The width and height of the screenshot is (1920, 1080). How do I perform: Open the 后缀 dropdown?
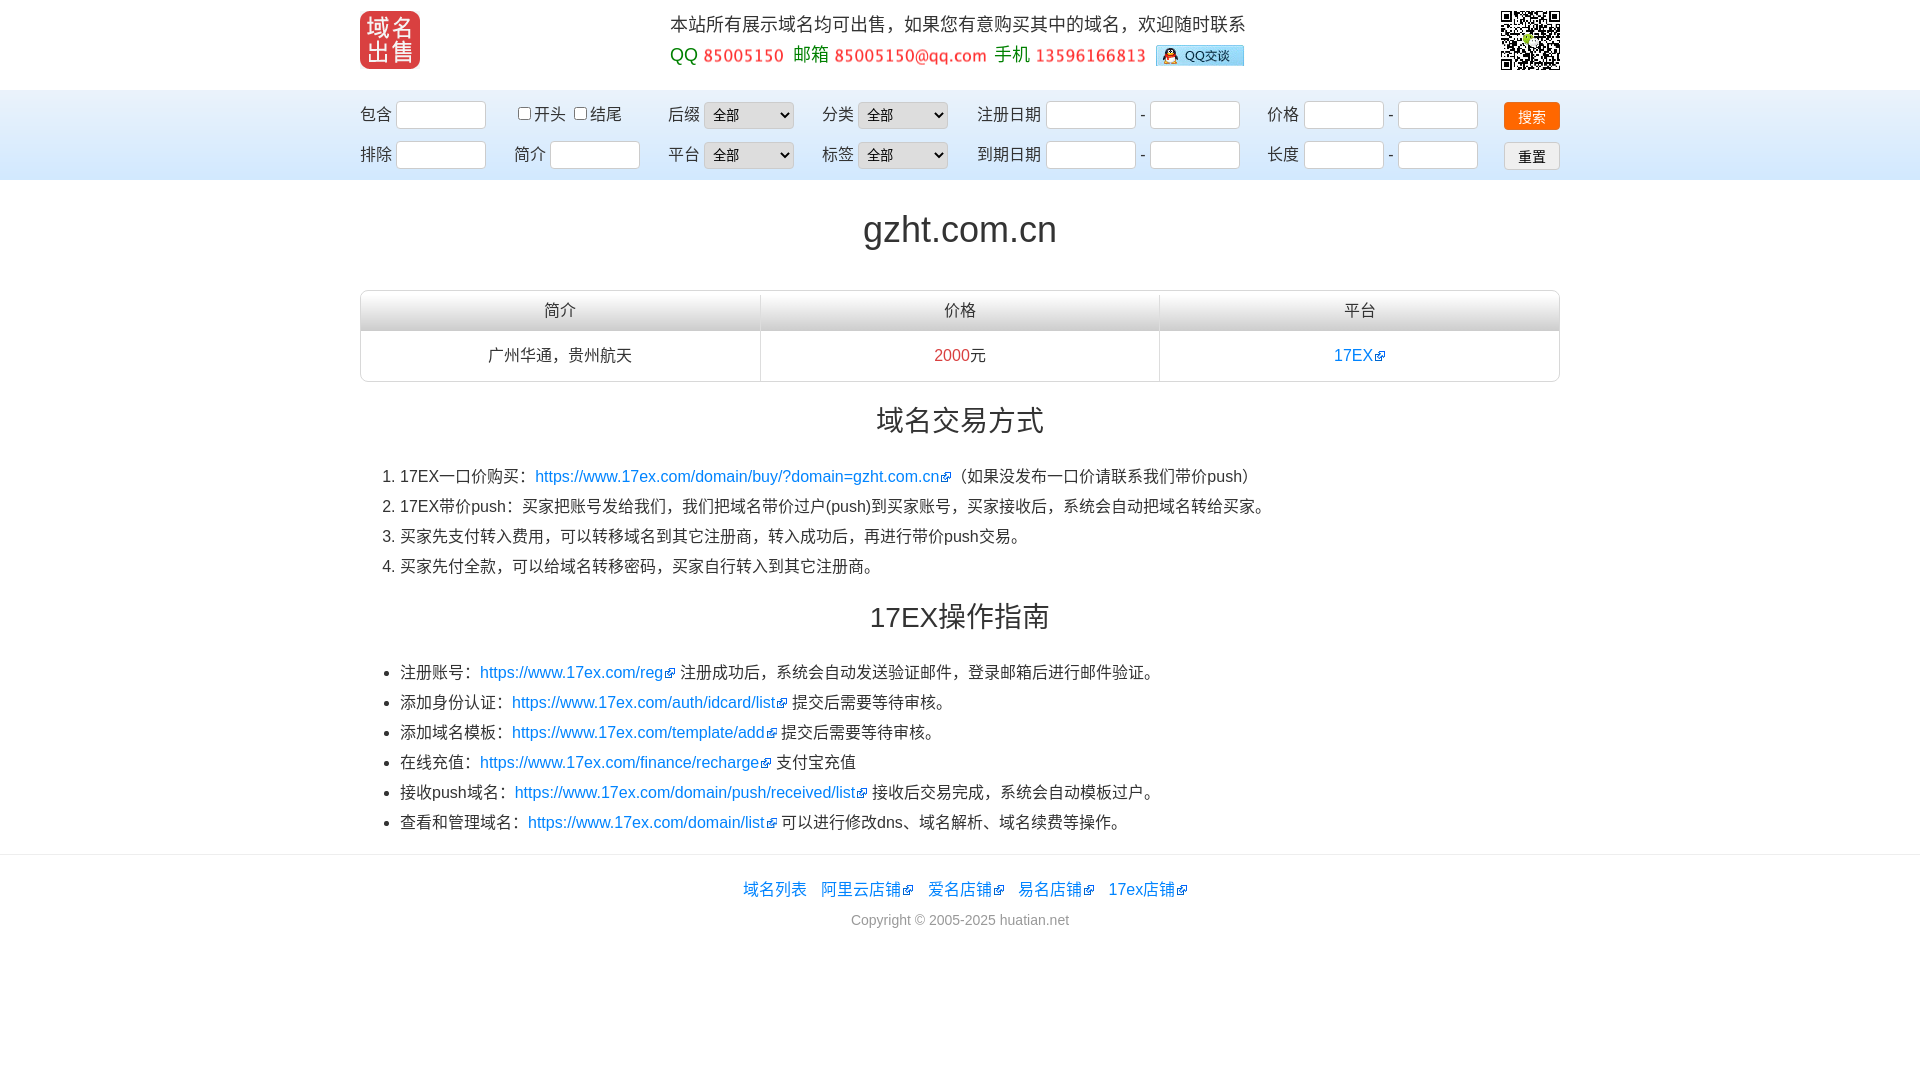[x=748, y=115]
